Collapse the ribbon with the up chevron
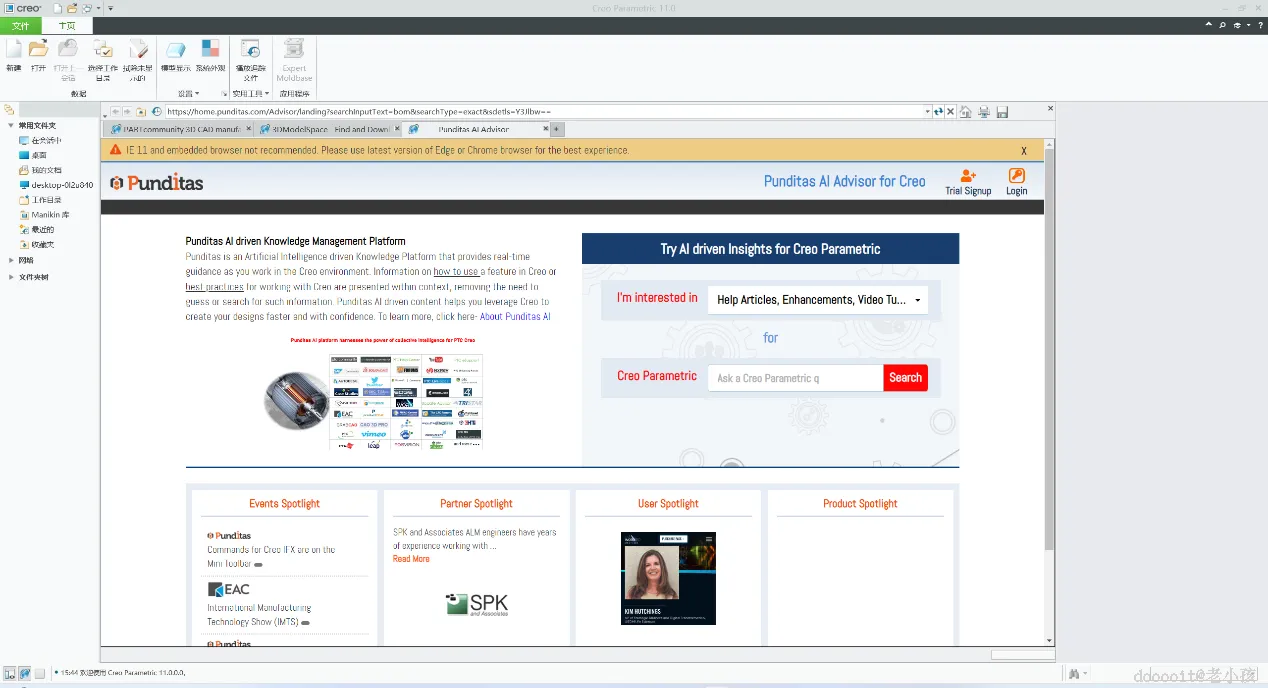 pos(1209,25)
